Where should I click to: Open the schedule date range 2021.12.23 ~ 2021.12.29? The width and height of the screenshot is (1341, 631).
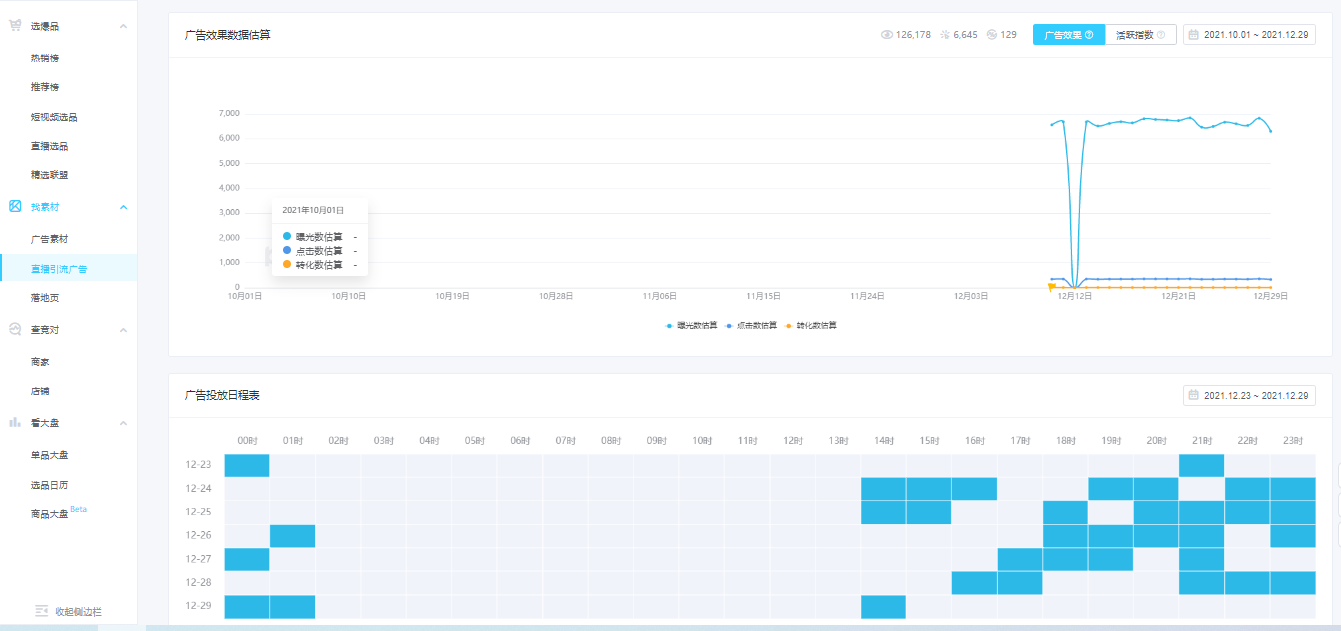point(1249,396)
